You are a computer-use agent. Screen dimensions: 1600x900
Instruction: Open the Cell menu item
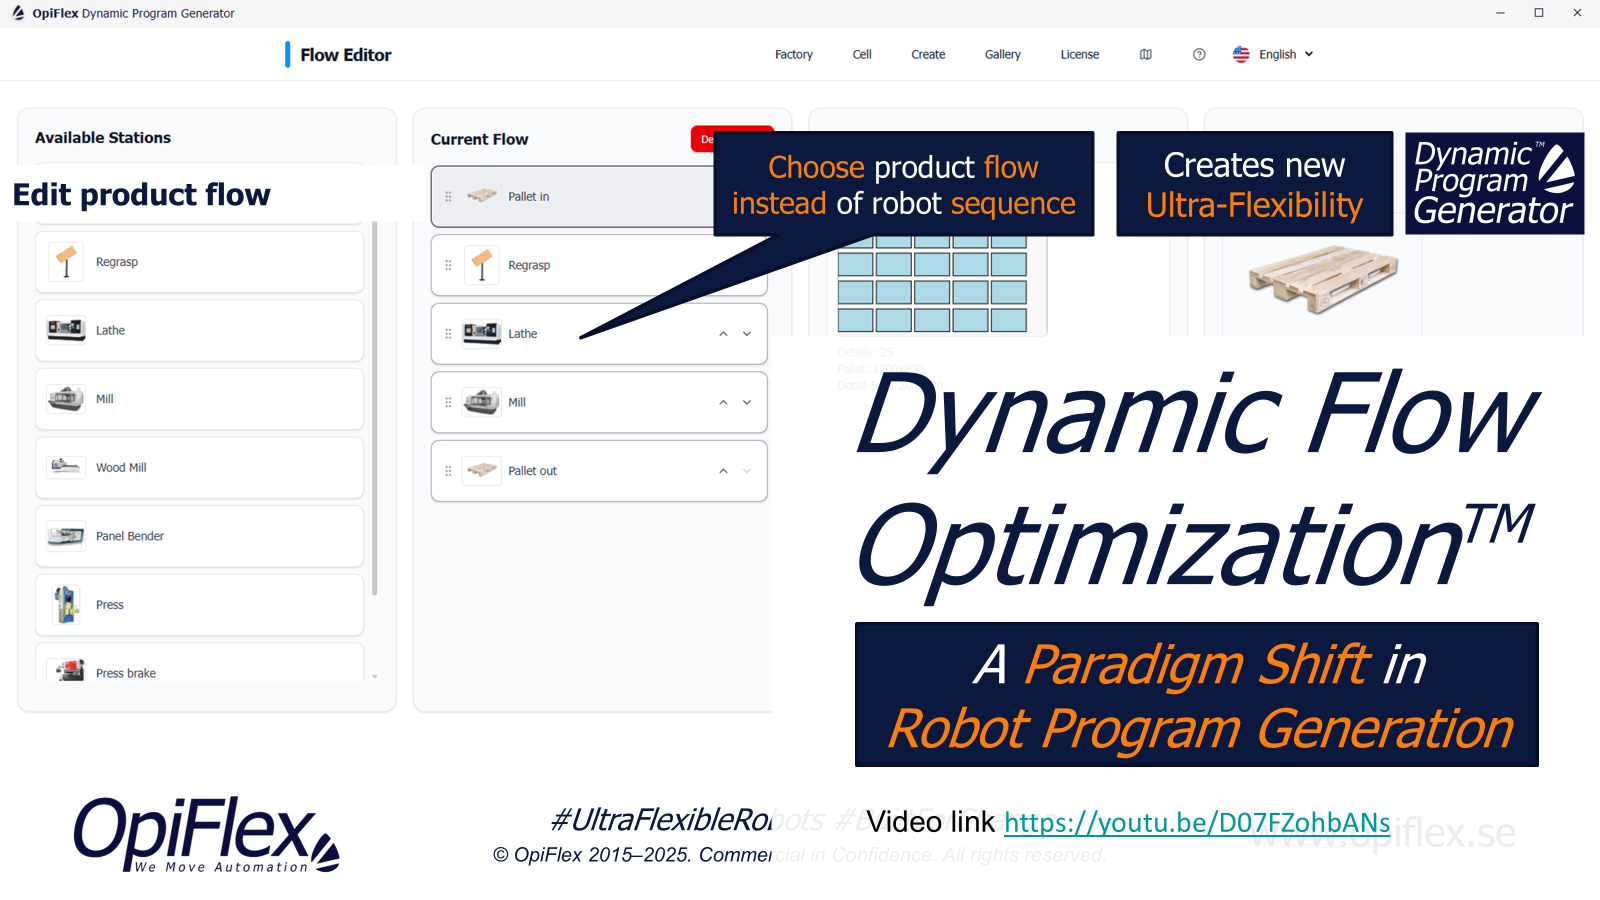862,55
